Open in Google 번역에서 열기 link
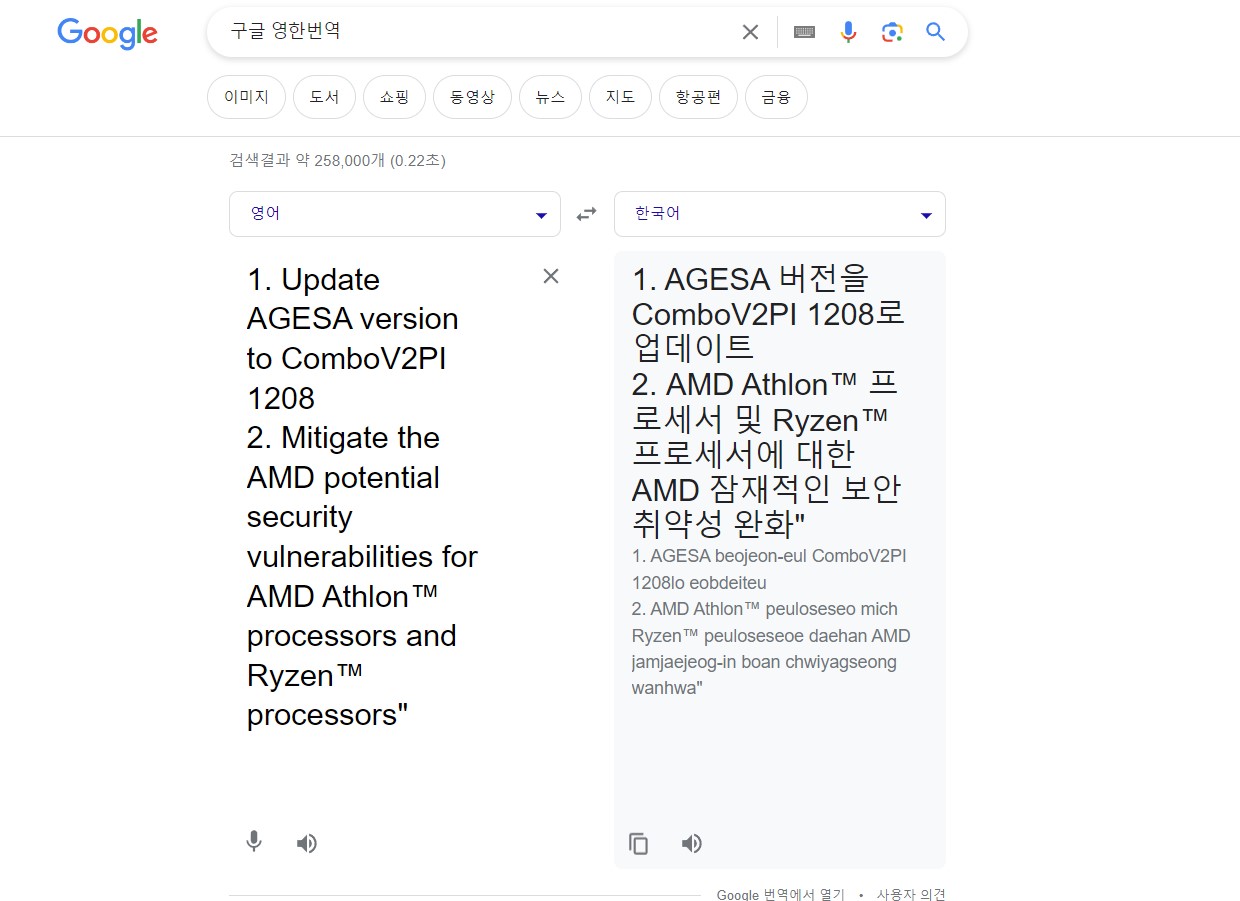This screenshot has height=901, width=1240. click(780, 894)
